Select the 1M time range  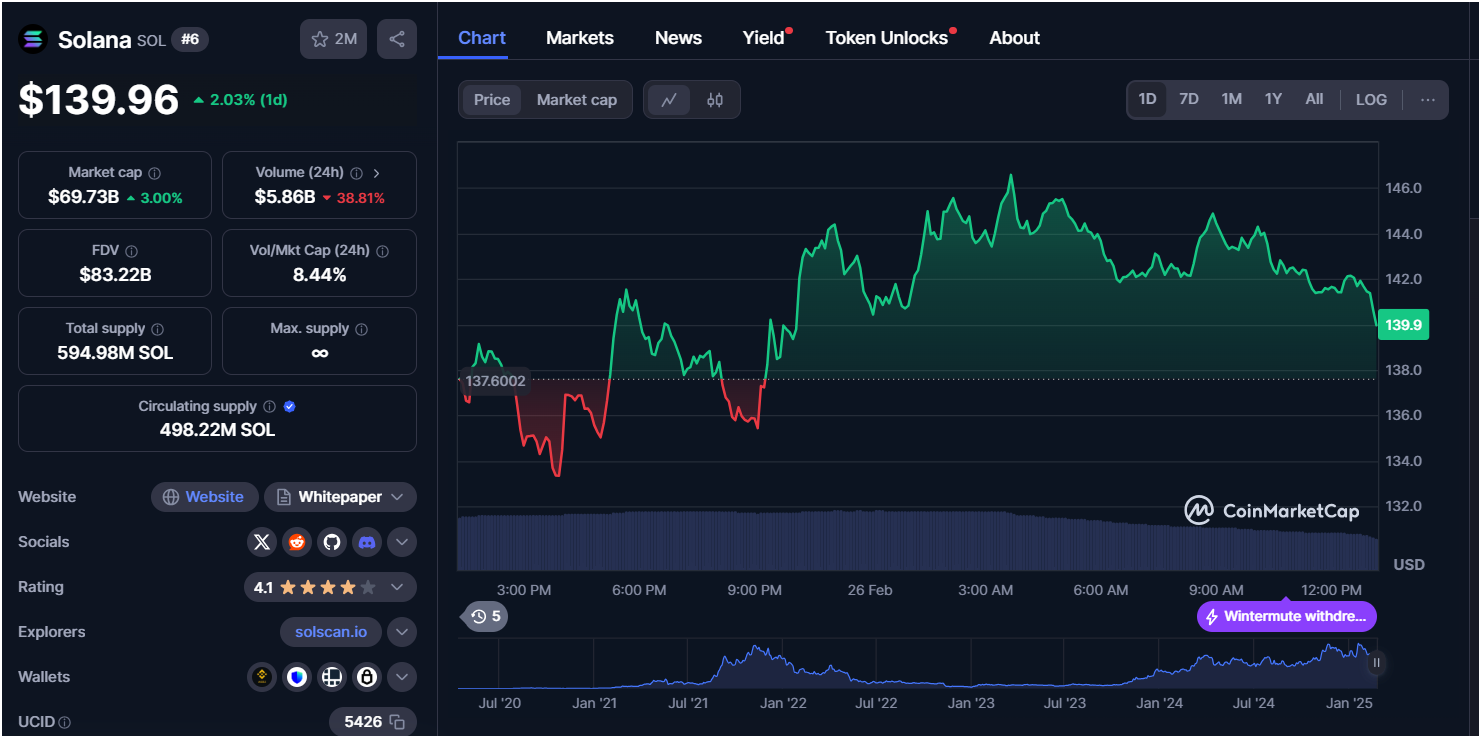(x=1231, y=100)
